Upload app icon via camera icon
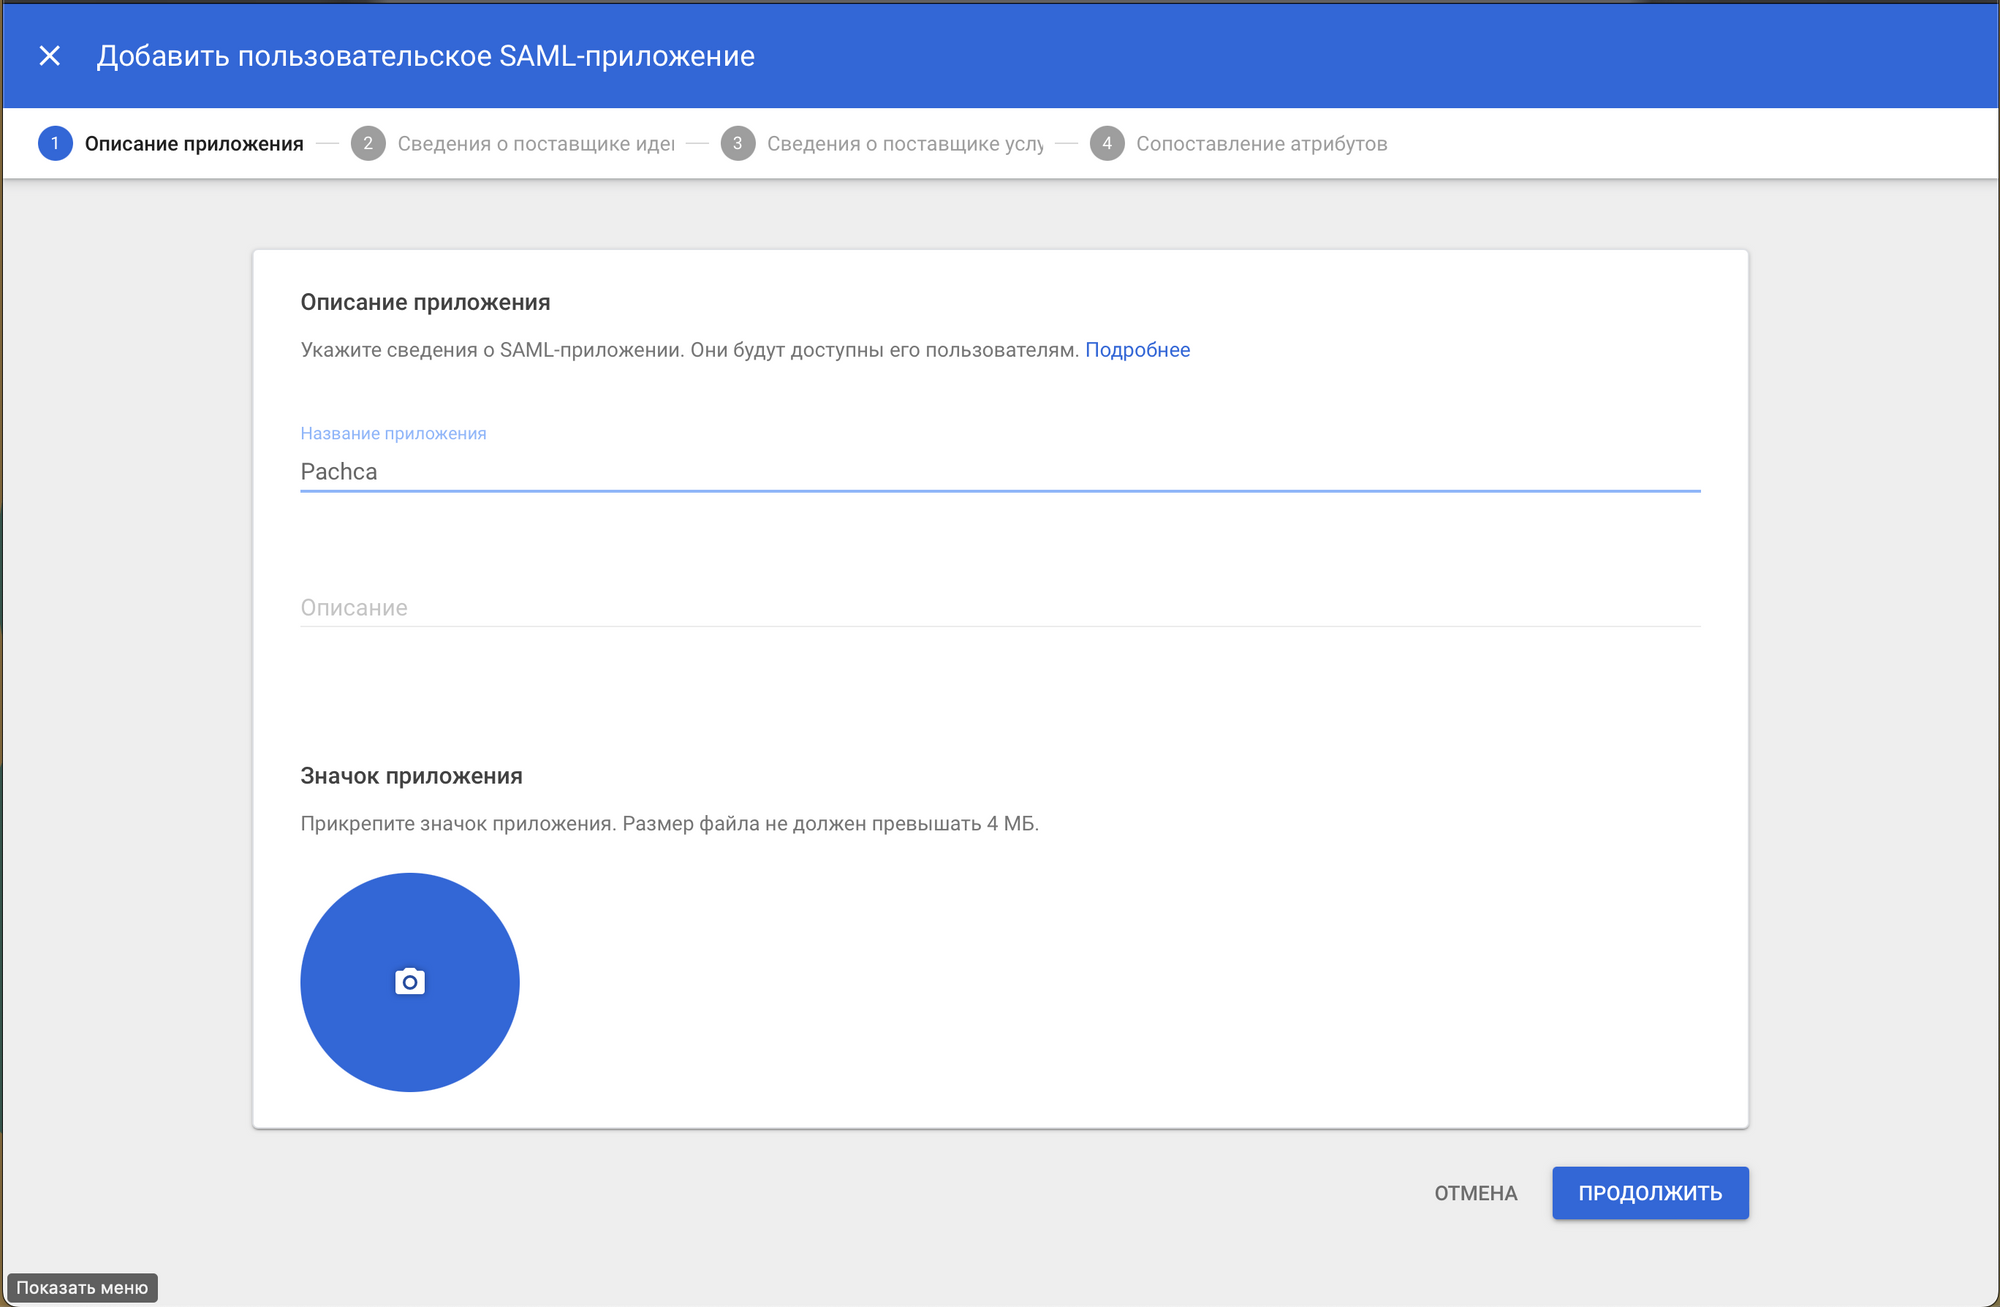 pyautogui.click(x=410, y=982)
